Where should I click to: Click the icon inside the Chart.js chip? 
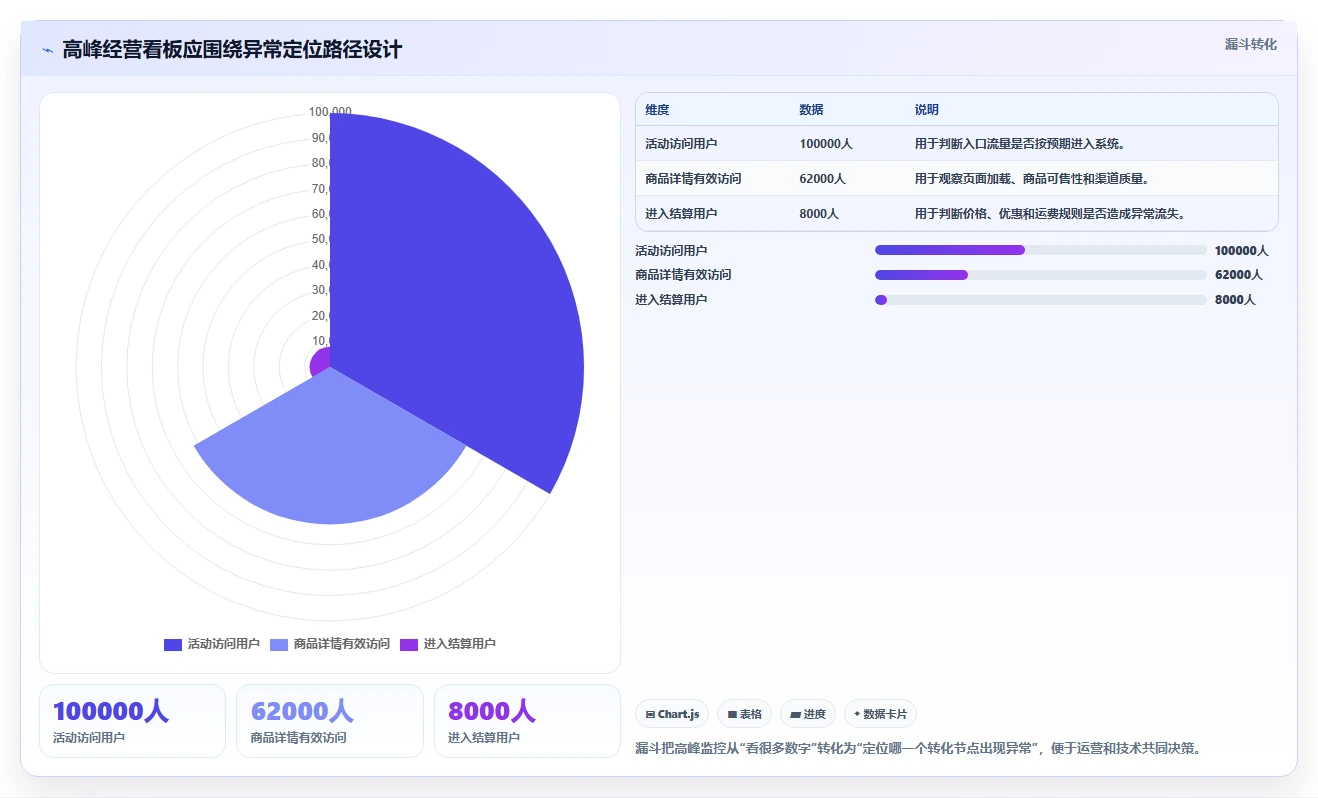point(650,714)
